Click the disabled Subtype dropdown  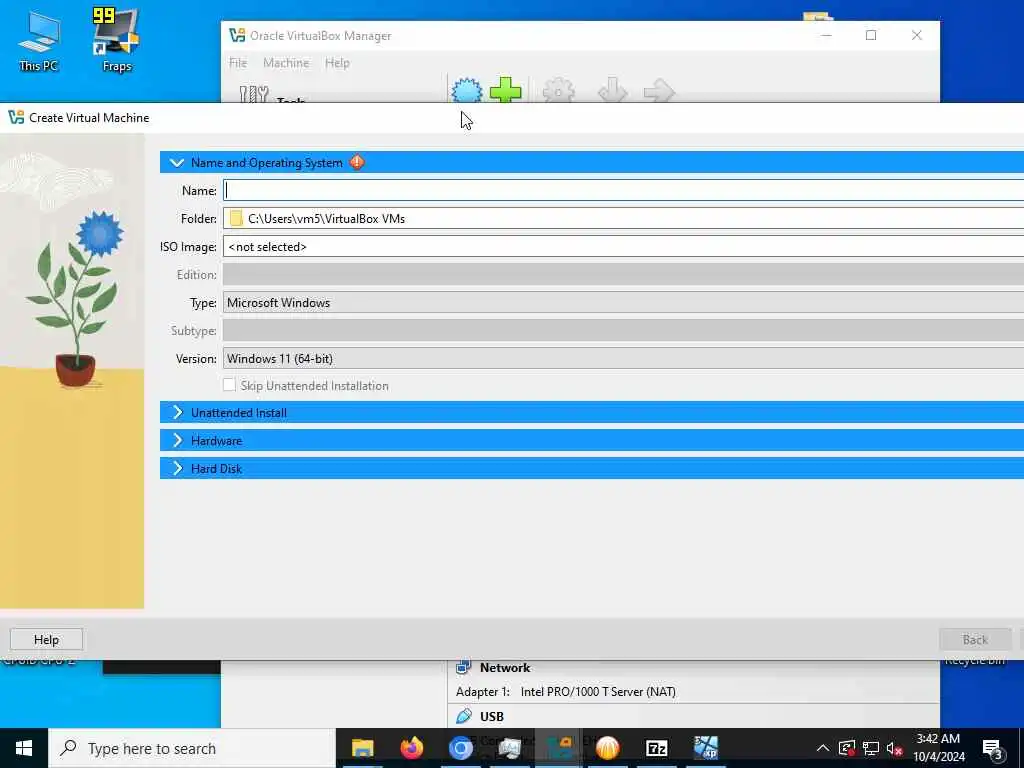click(623, 330)
